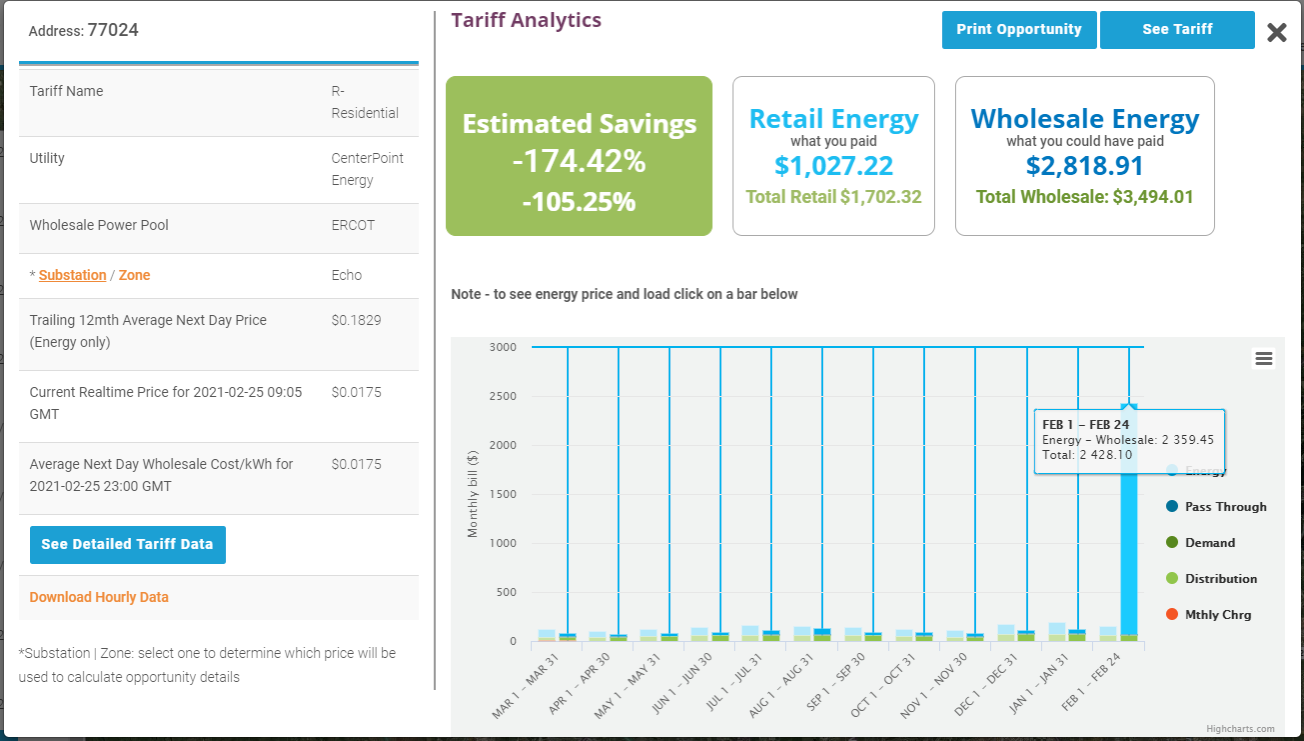Click the Estimated Savings green panel
The height and width of the screenshot is (741, 1304).
[579, 156]
